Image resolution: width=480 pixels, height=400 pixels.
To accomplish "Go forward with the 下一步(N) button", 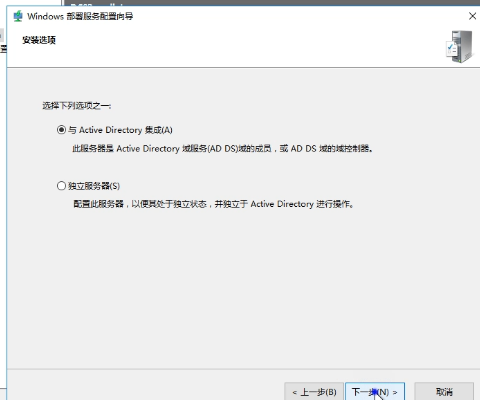I will click(375, 392).
